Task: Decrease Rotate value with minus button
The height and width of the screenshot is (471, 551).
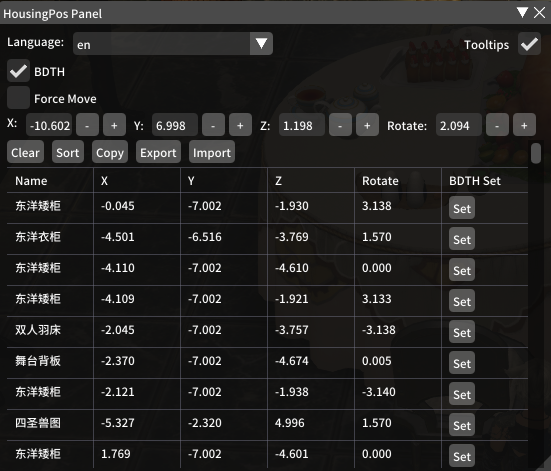Action: click(497, 125)
